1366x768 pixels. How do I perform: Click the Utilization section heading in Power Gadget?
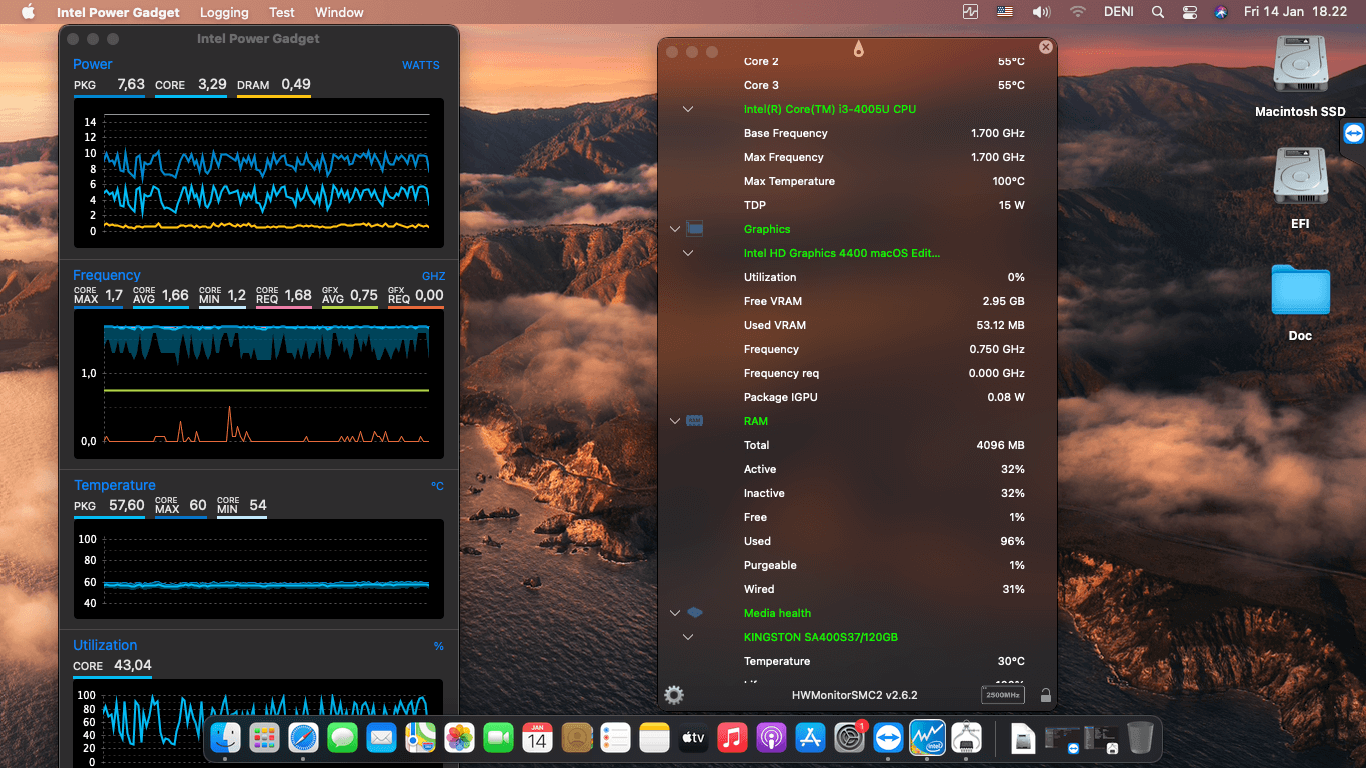(105, 645)
